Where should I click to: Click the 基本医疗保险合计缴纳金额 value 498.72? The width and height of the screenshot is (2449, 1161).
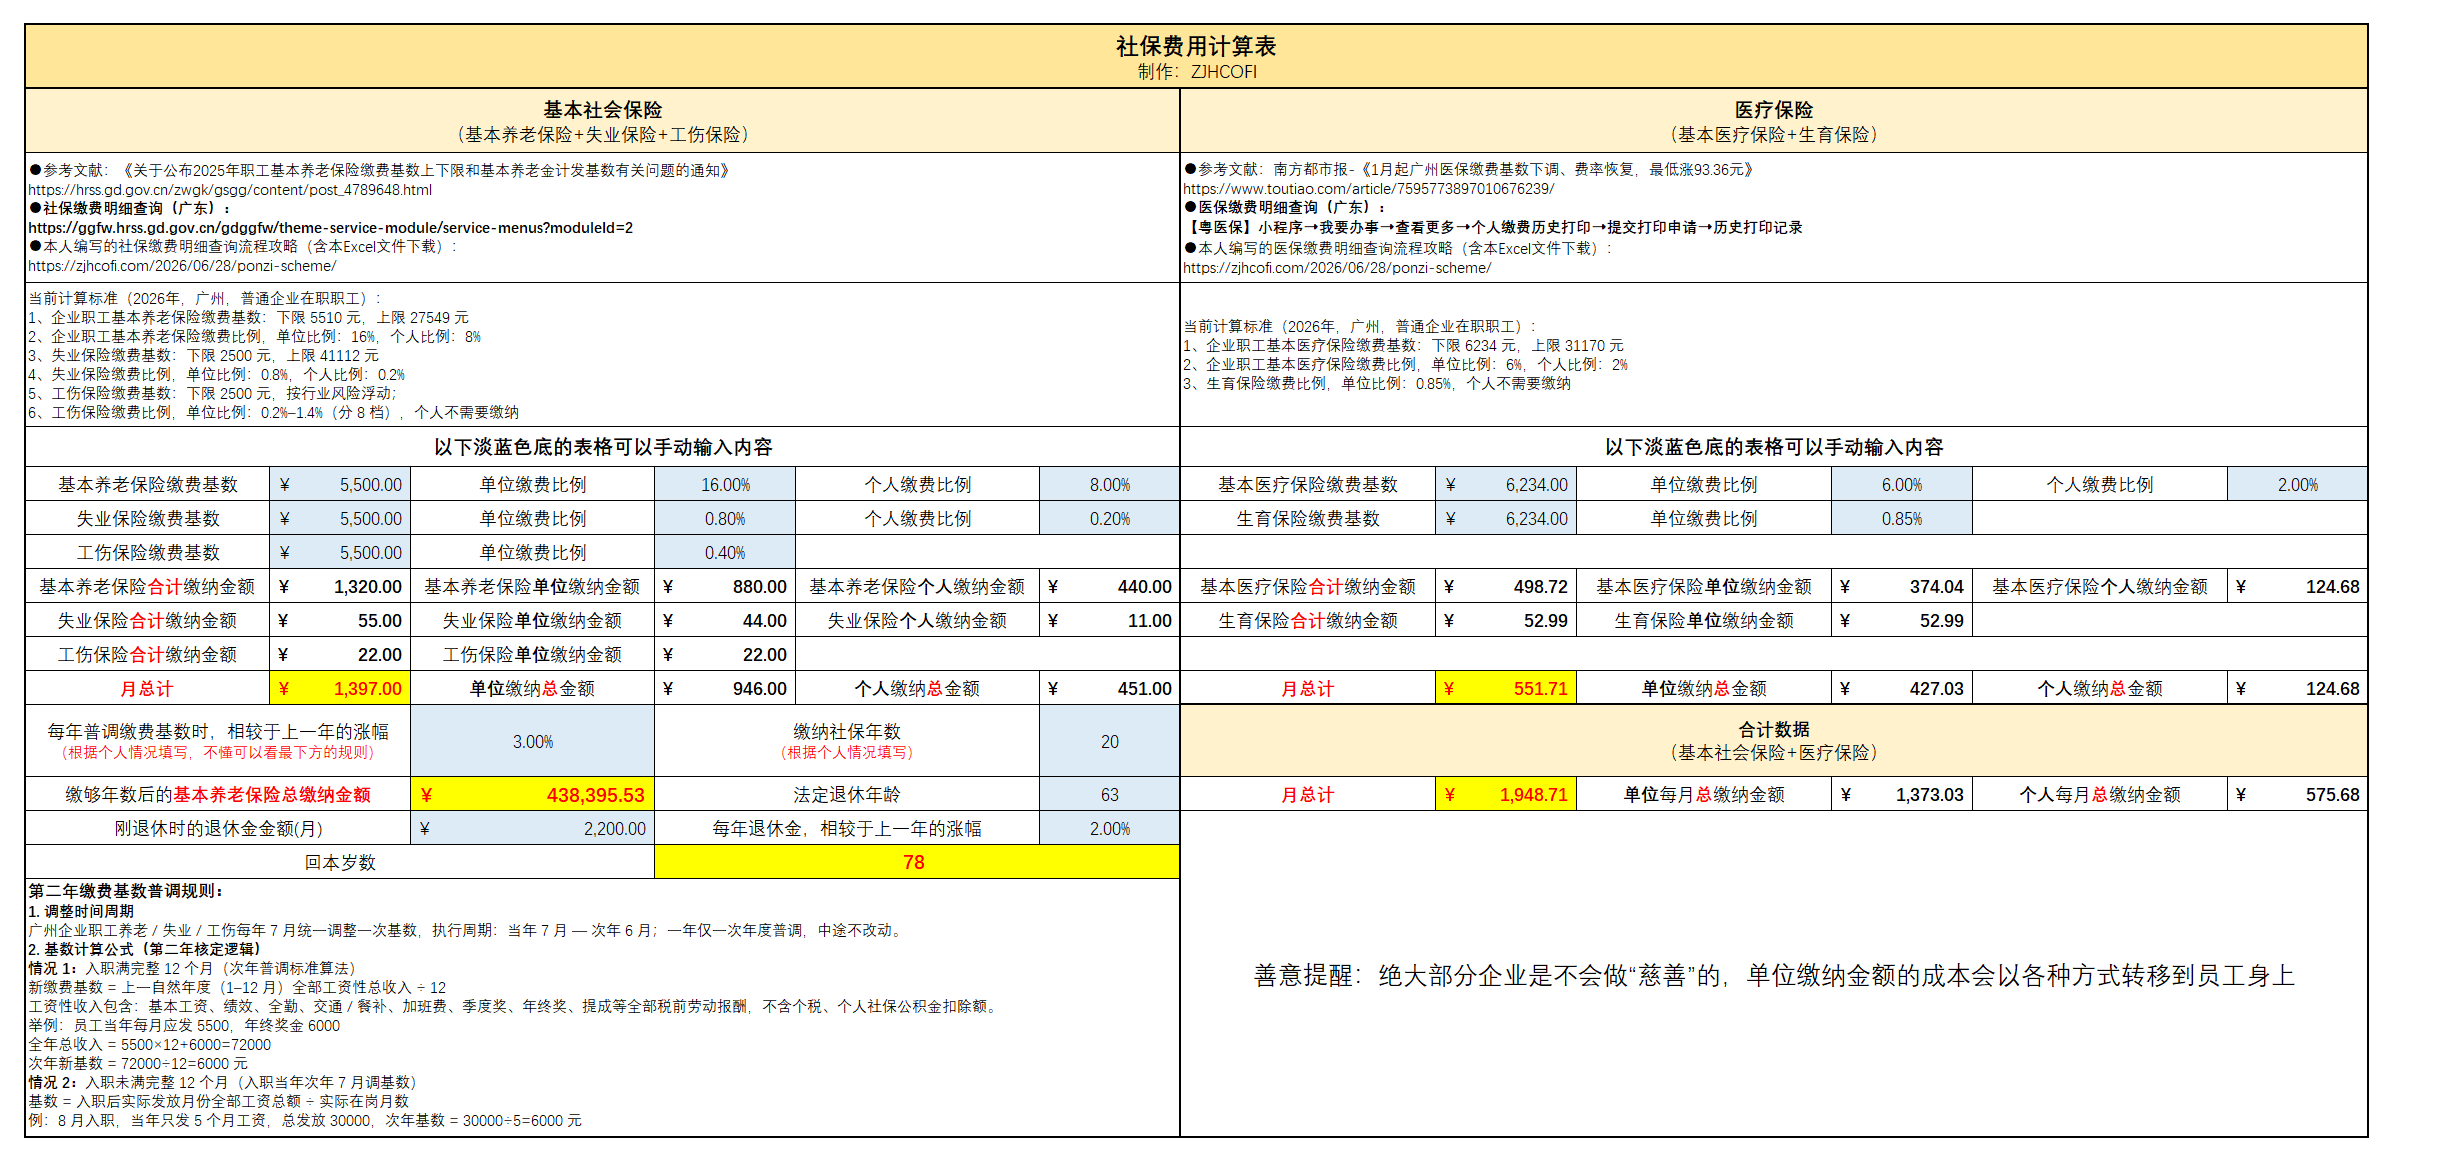pos(1506,587)
